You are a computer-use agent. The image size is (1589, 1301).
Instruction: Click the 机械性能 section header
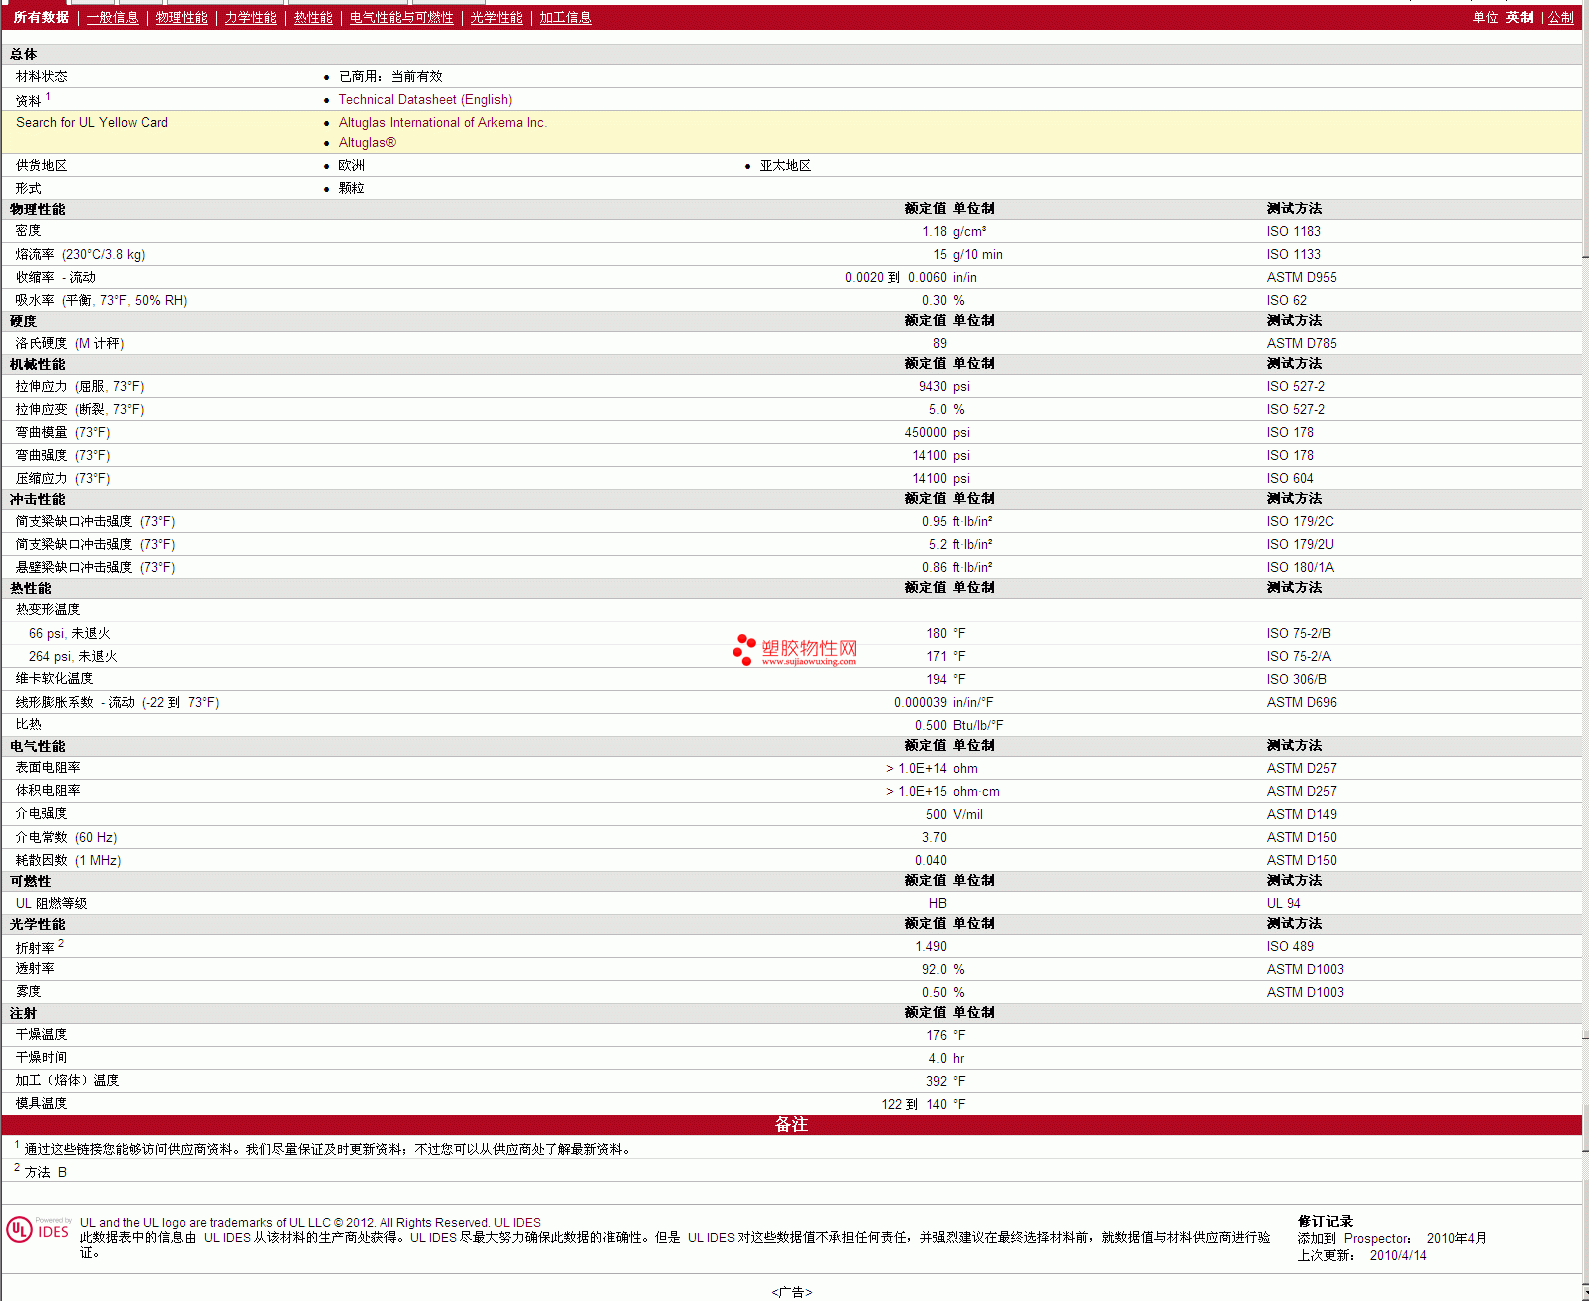38,364
